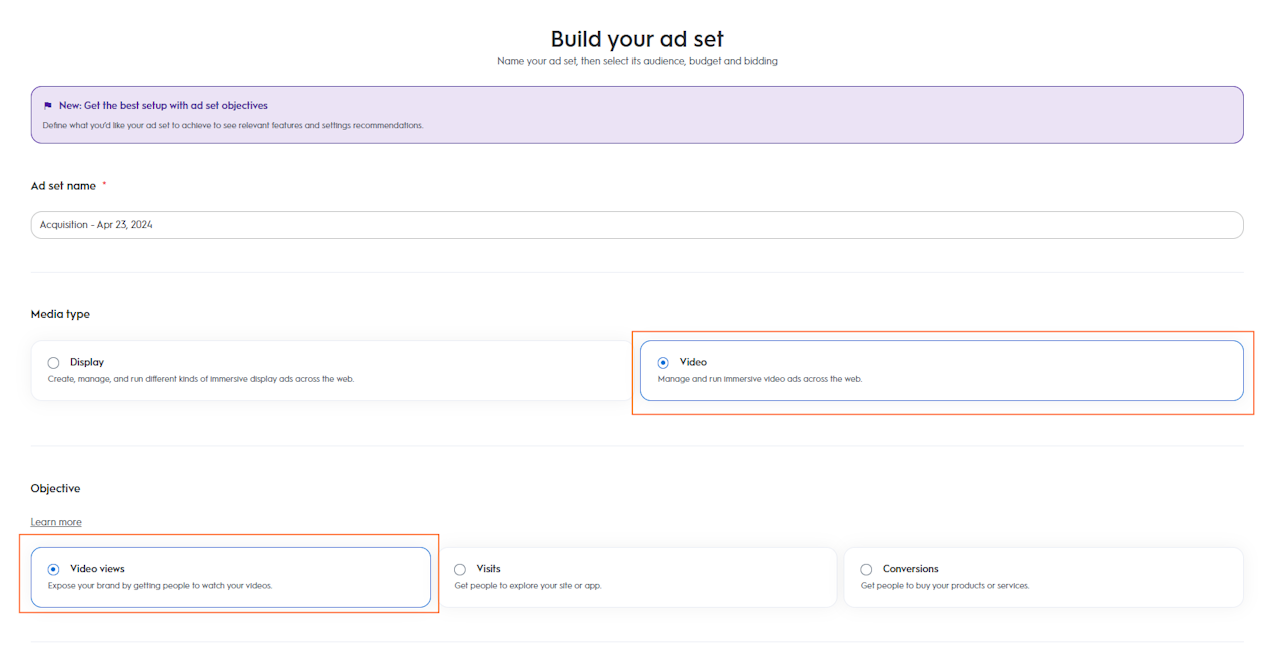Click the Ad set name input field

coord(637,225)
